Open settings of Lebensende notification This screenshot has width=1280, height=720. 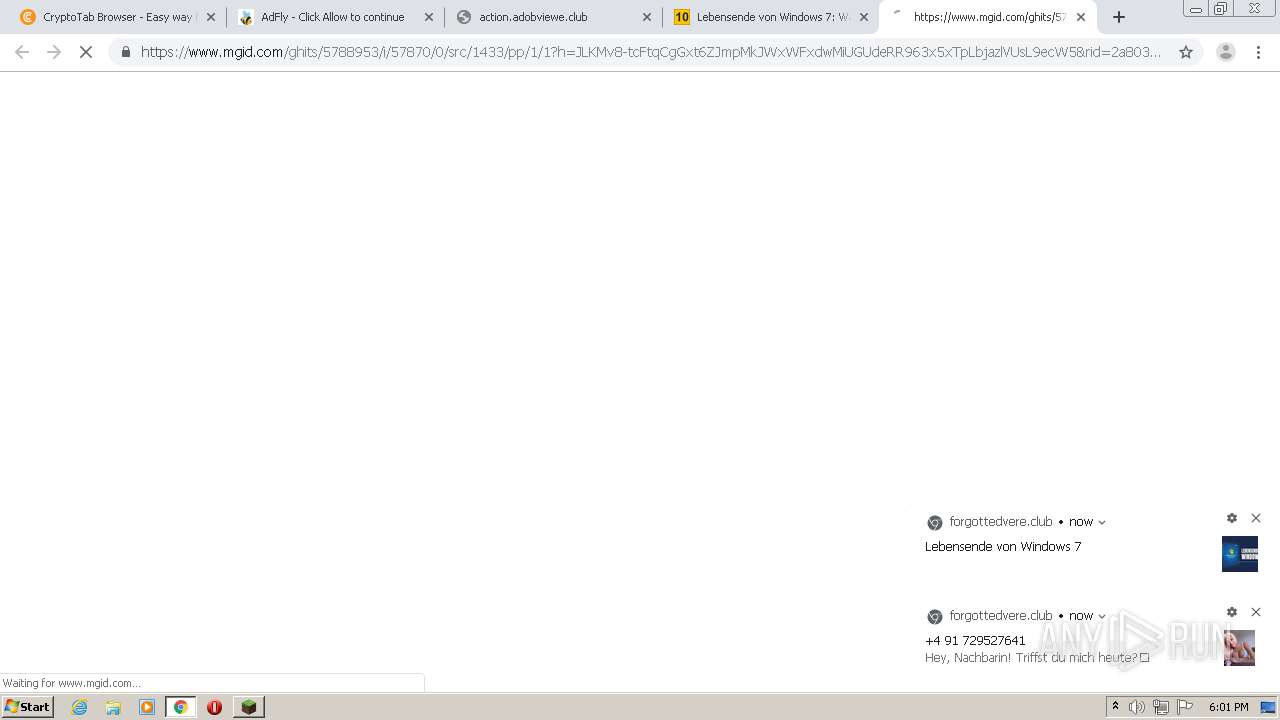[1232, 518]
